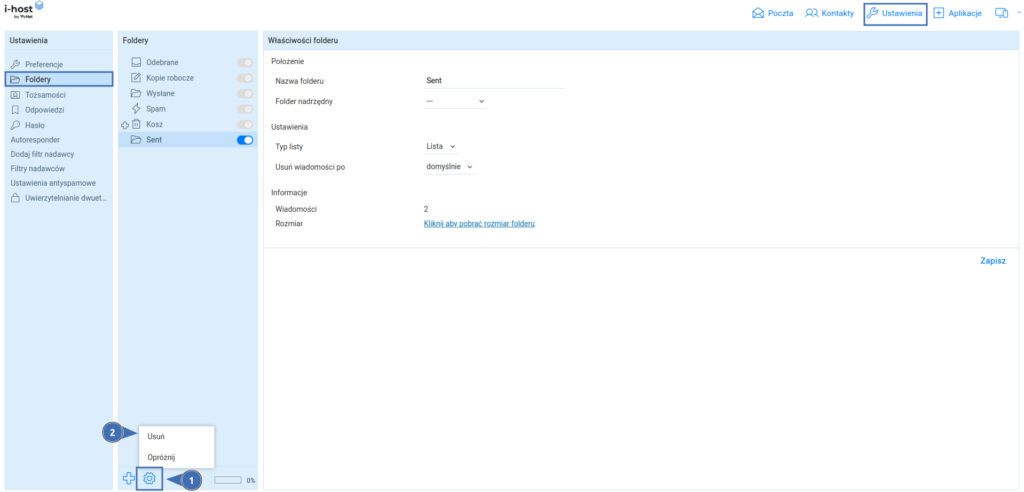Open the Aplikacje plus icon
The width and height of the screenshot is (1024, 492).
pyautogui.click(x=939, y=13)
